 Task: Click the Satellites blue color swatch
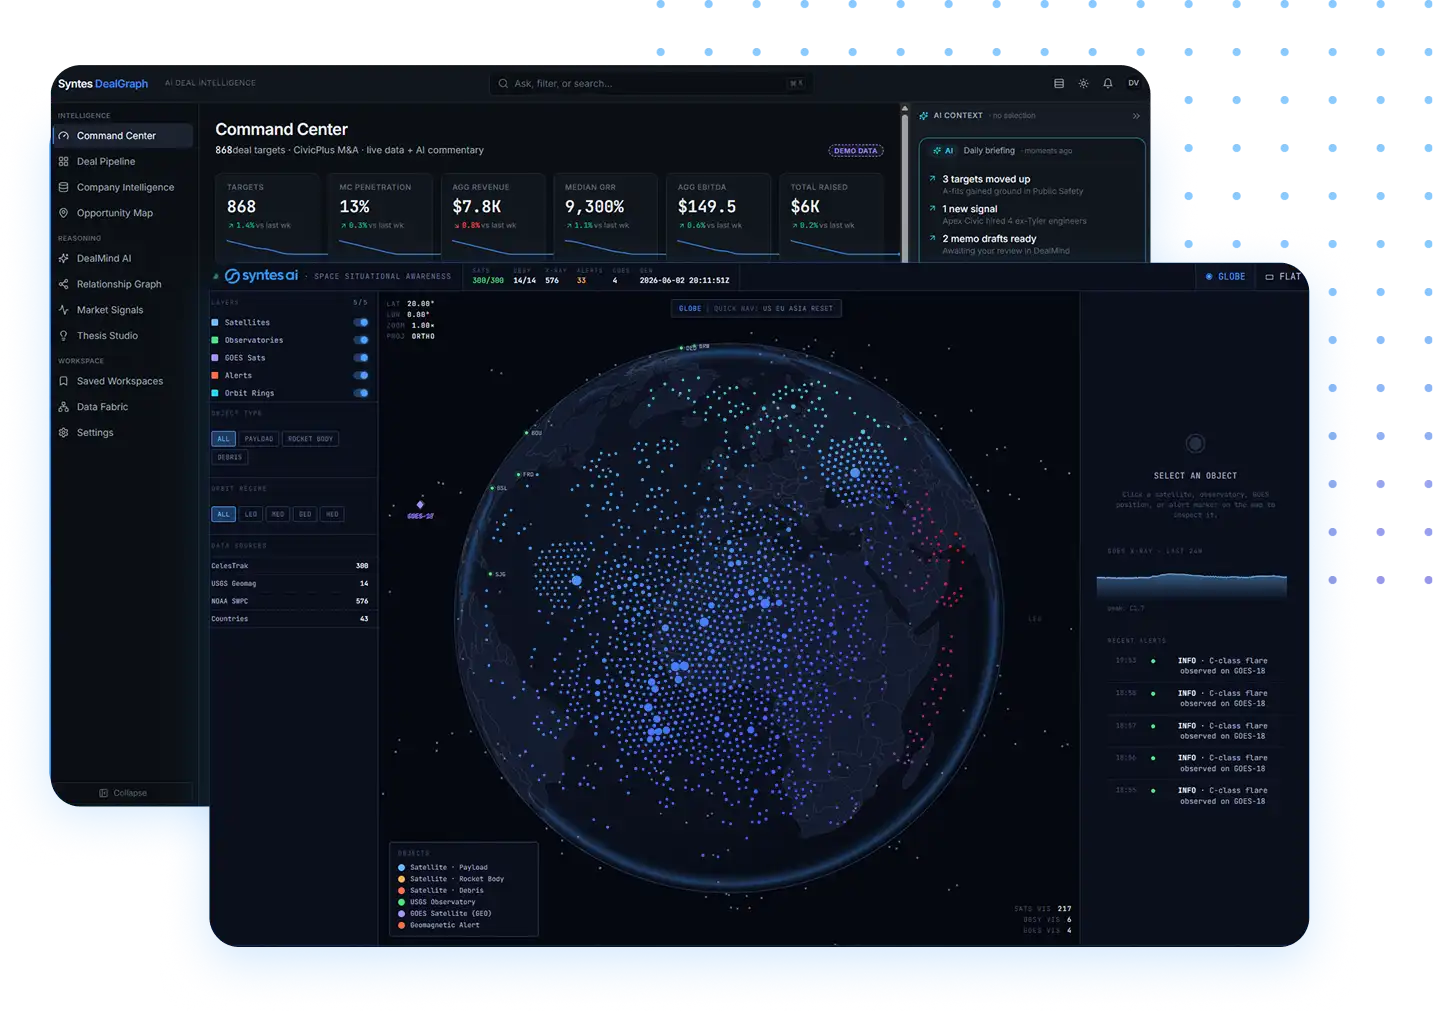click(x=215, y=322)
